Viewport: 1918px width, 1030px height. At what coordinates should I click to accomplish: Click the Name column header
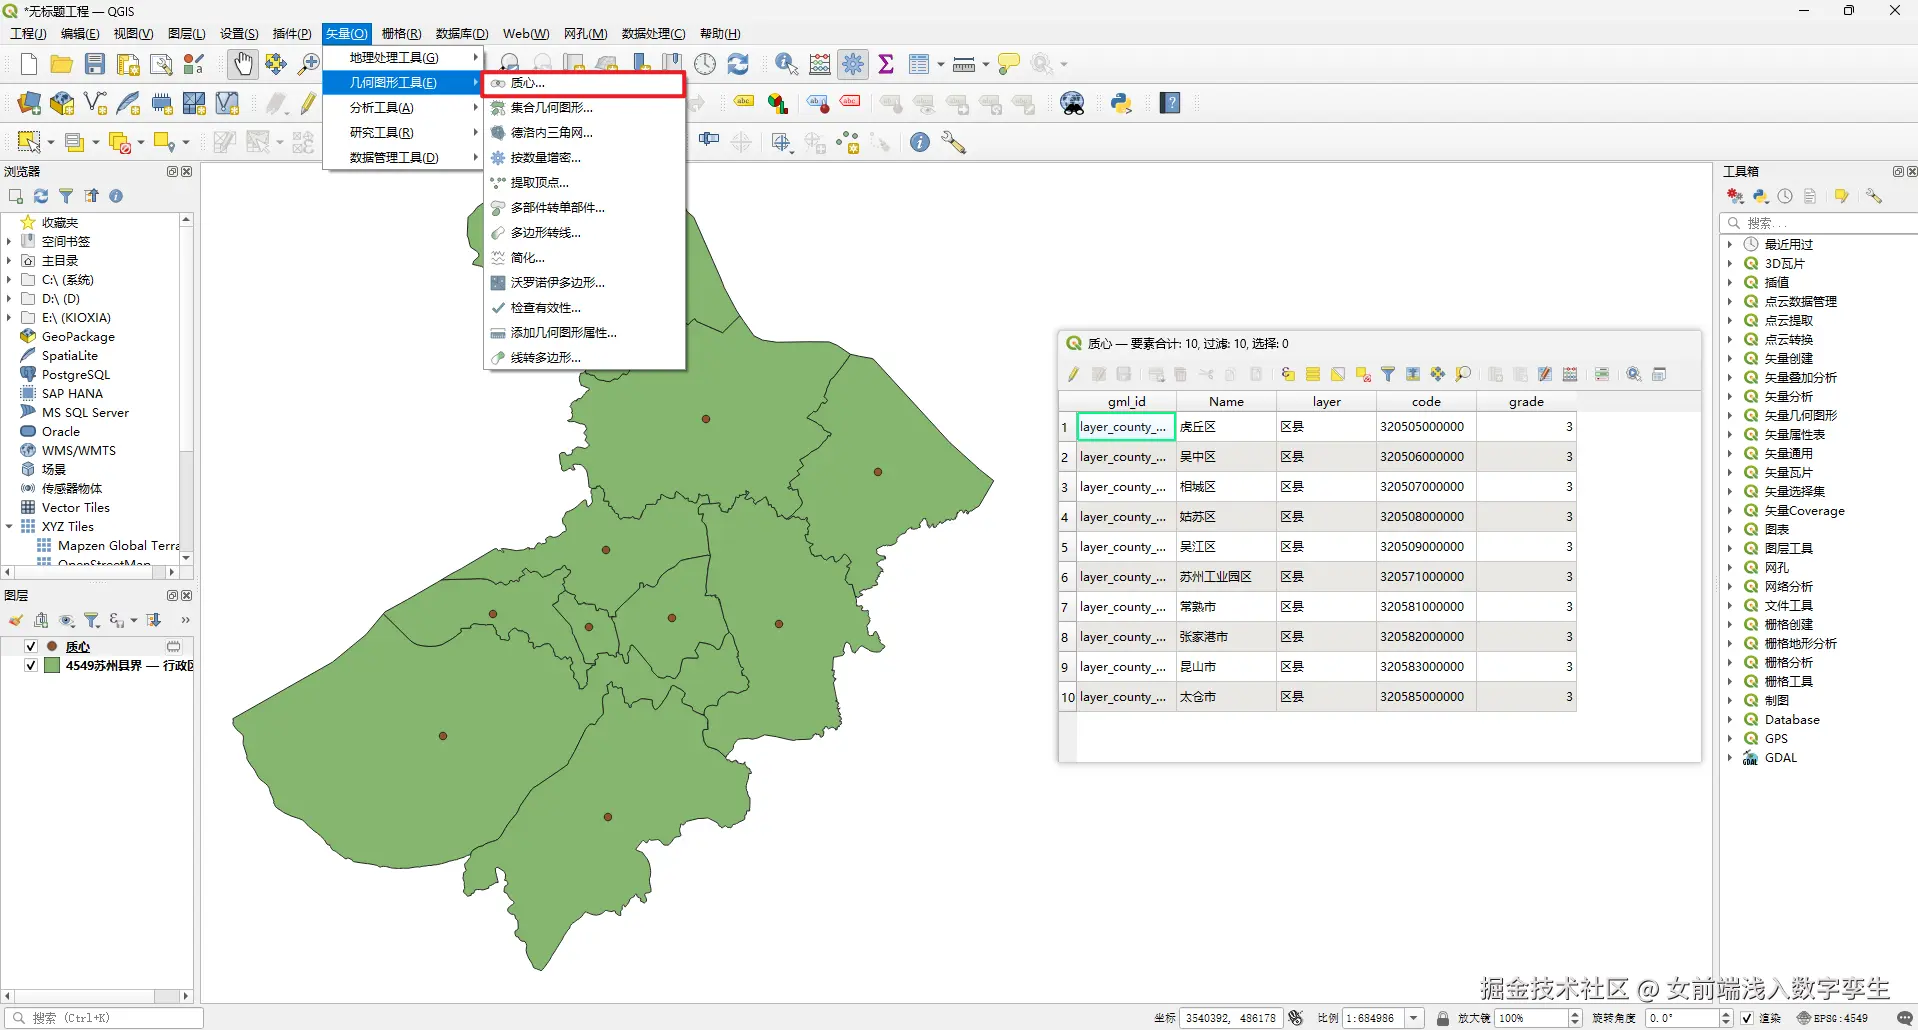click(x=1226, y=402)
